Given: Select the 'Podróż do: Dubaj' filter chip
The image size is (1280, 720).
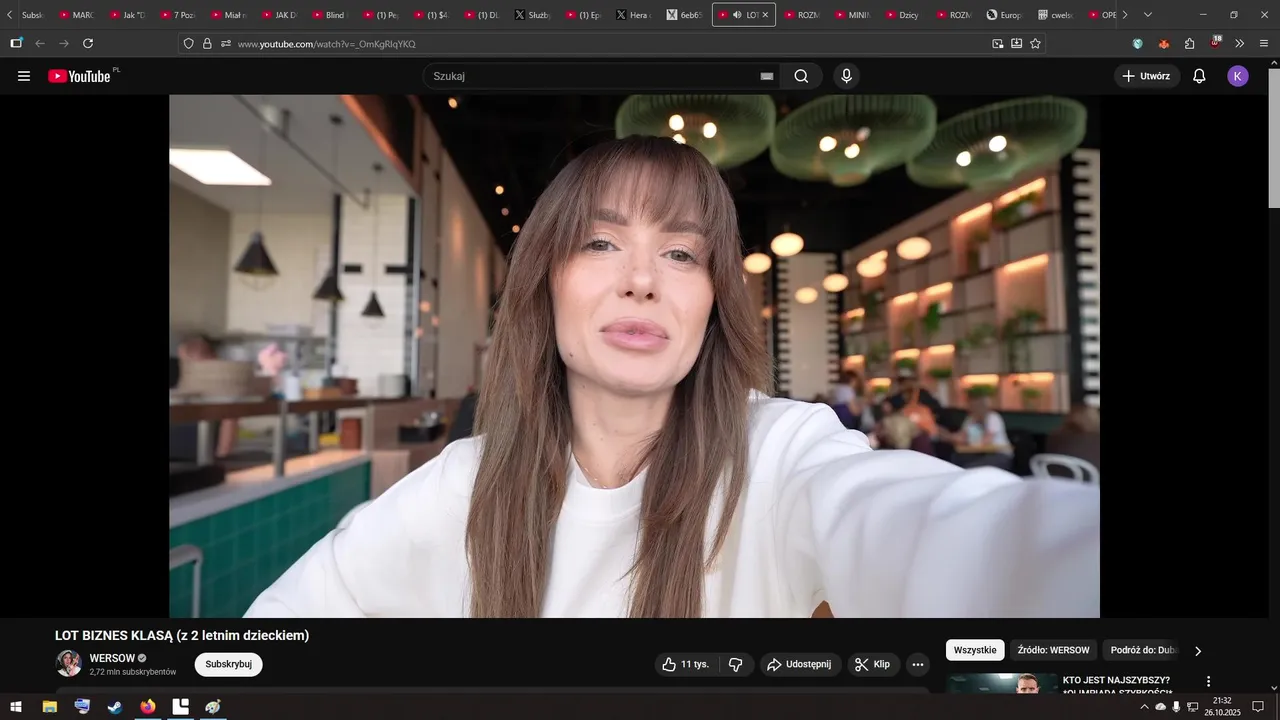Looking at the screenshot, I should click(x=1142, y=650).
